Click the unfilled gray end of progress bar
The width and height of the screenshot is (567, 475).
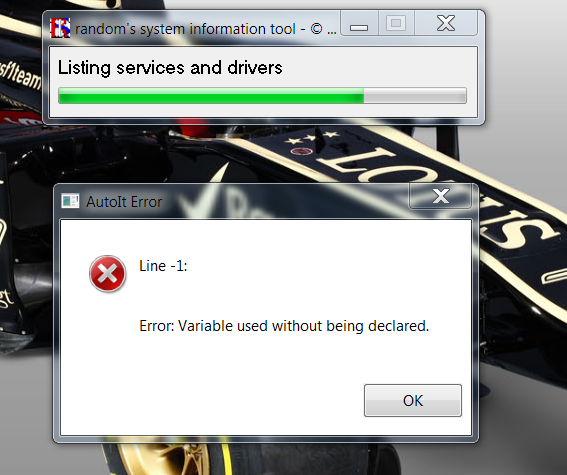(415, 95)
